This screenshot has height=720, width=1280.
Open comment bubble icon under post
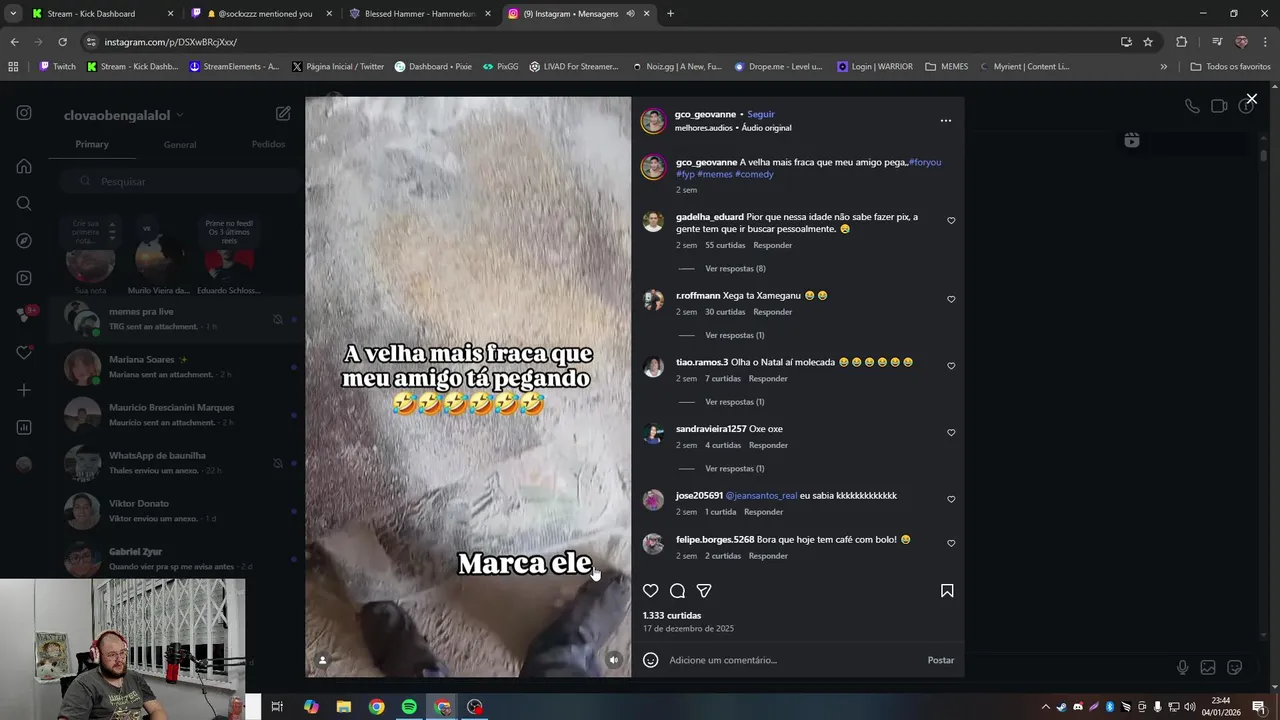pyautogui.click(x=677, y=591)
